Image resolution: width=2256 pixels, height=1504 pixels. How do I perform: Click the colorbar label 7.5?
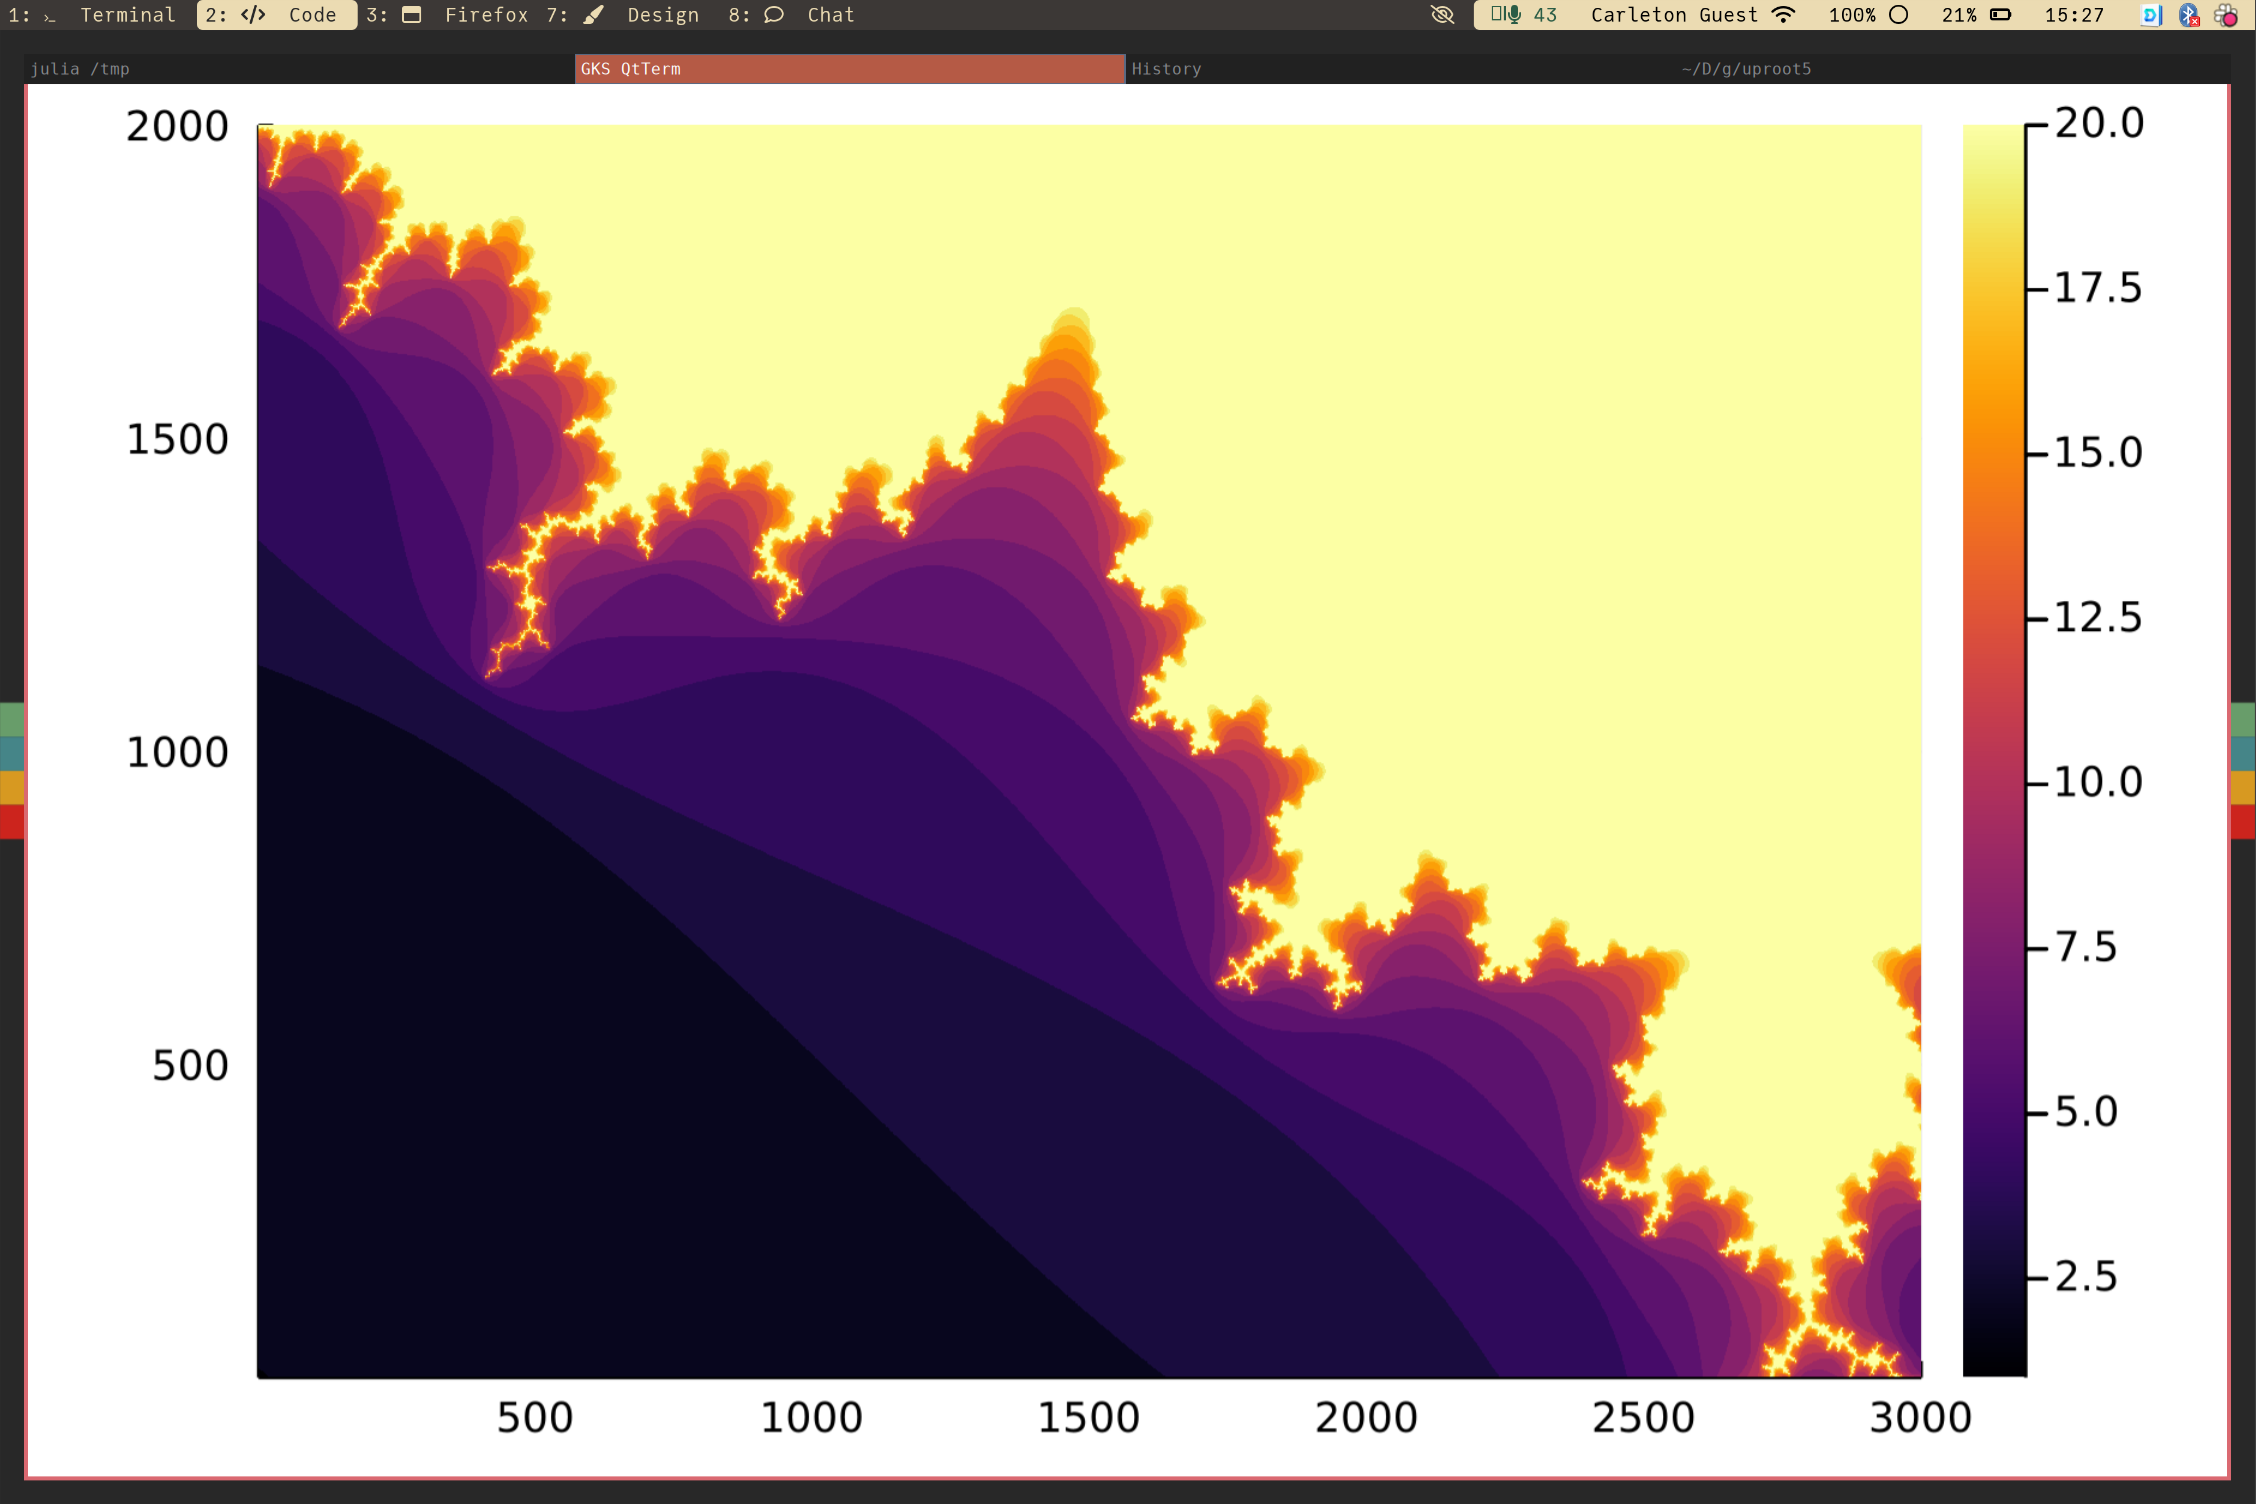[2086, 947]
